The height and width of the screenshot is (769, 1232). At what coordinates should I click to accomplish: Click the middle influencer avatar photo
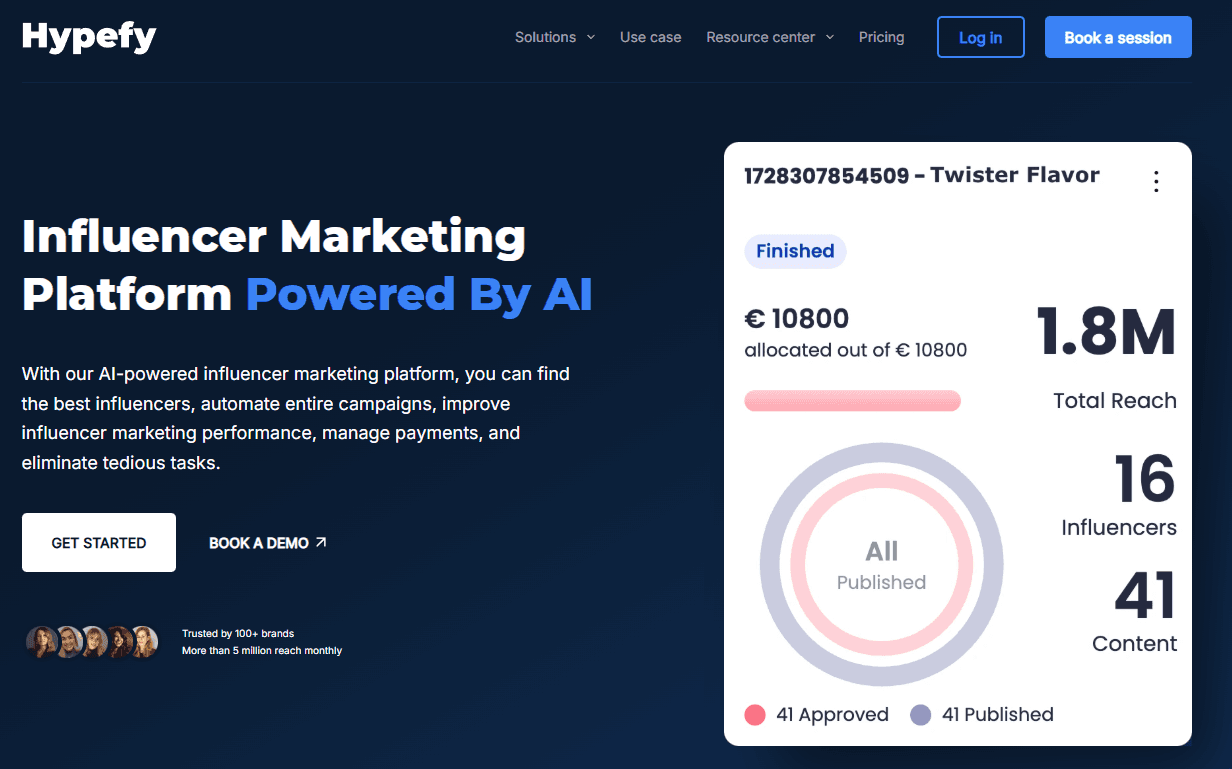pos(93,641)
